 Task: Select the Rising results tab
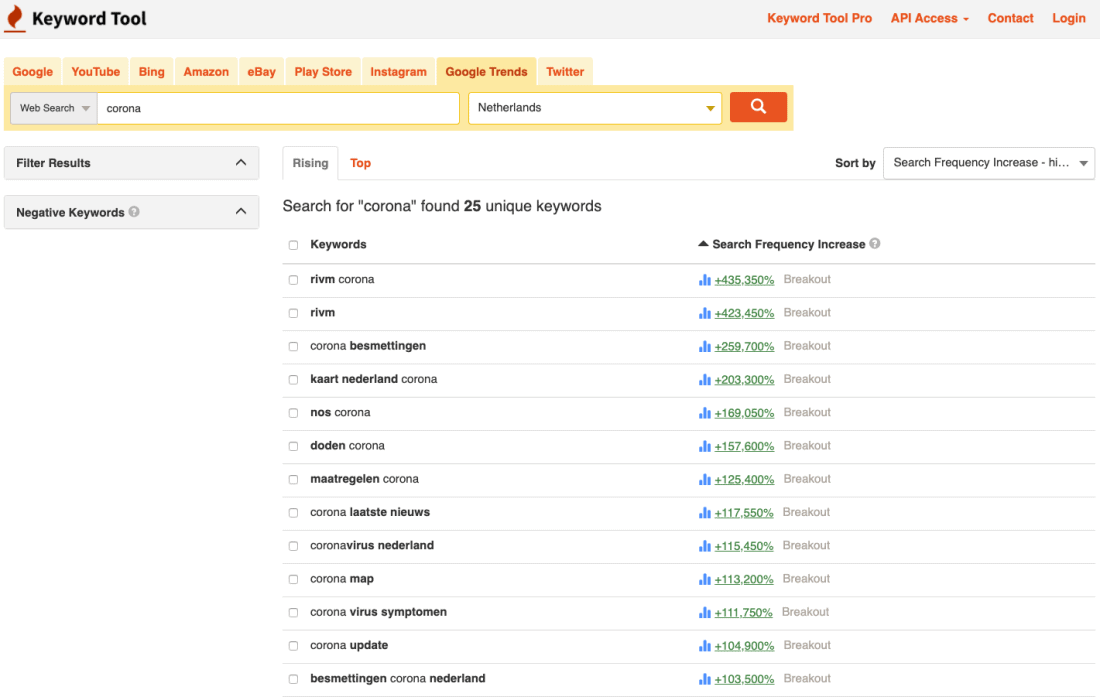tap(310, 163)
